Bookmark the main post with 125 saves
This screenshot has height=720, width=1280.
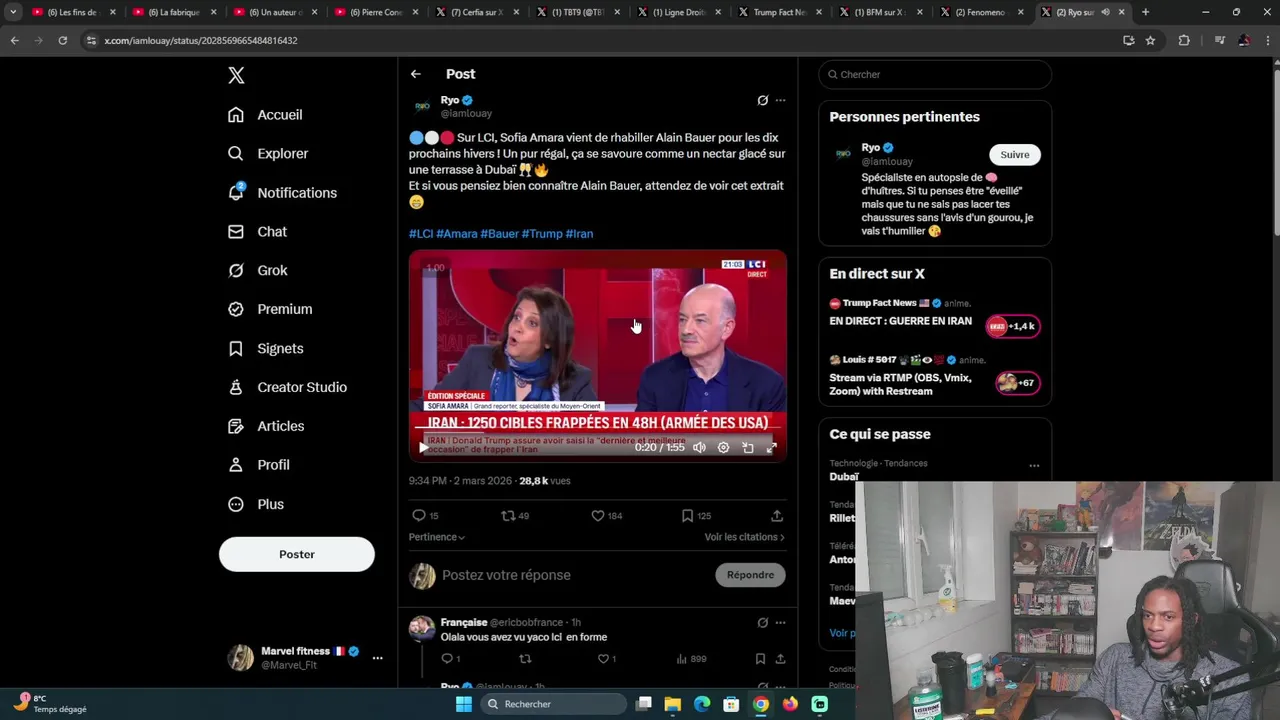(x=696, y=516)
